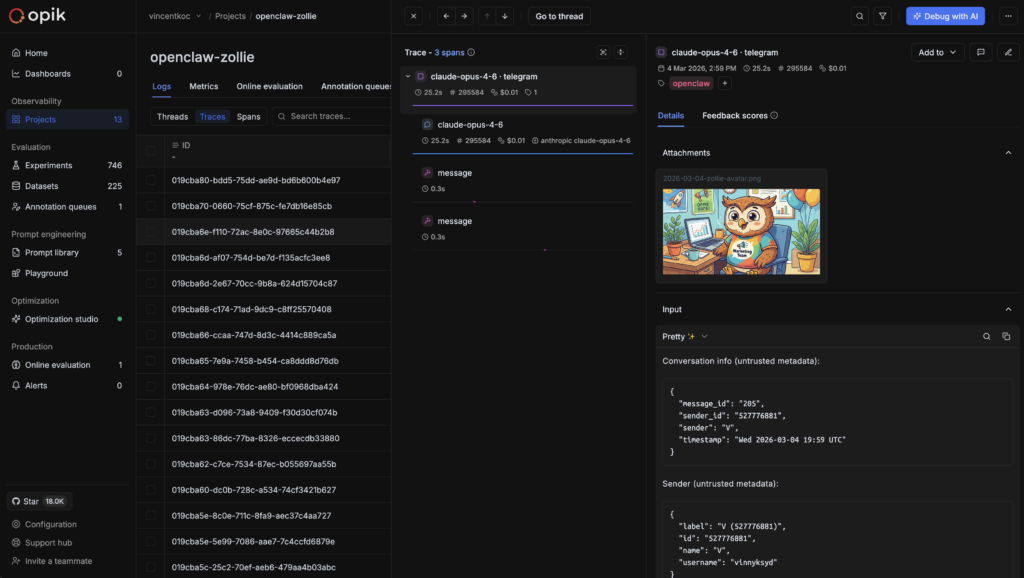Switch to the Metrics tab
Viewport: 1024px width, 578px height.
point(204,86)
